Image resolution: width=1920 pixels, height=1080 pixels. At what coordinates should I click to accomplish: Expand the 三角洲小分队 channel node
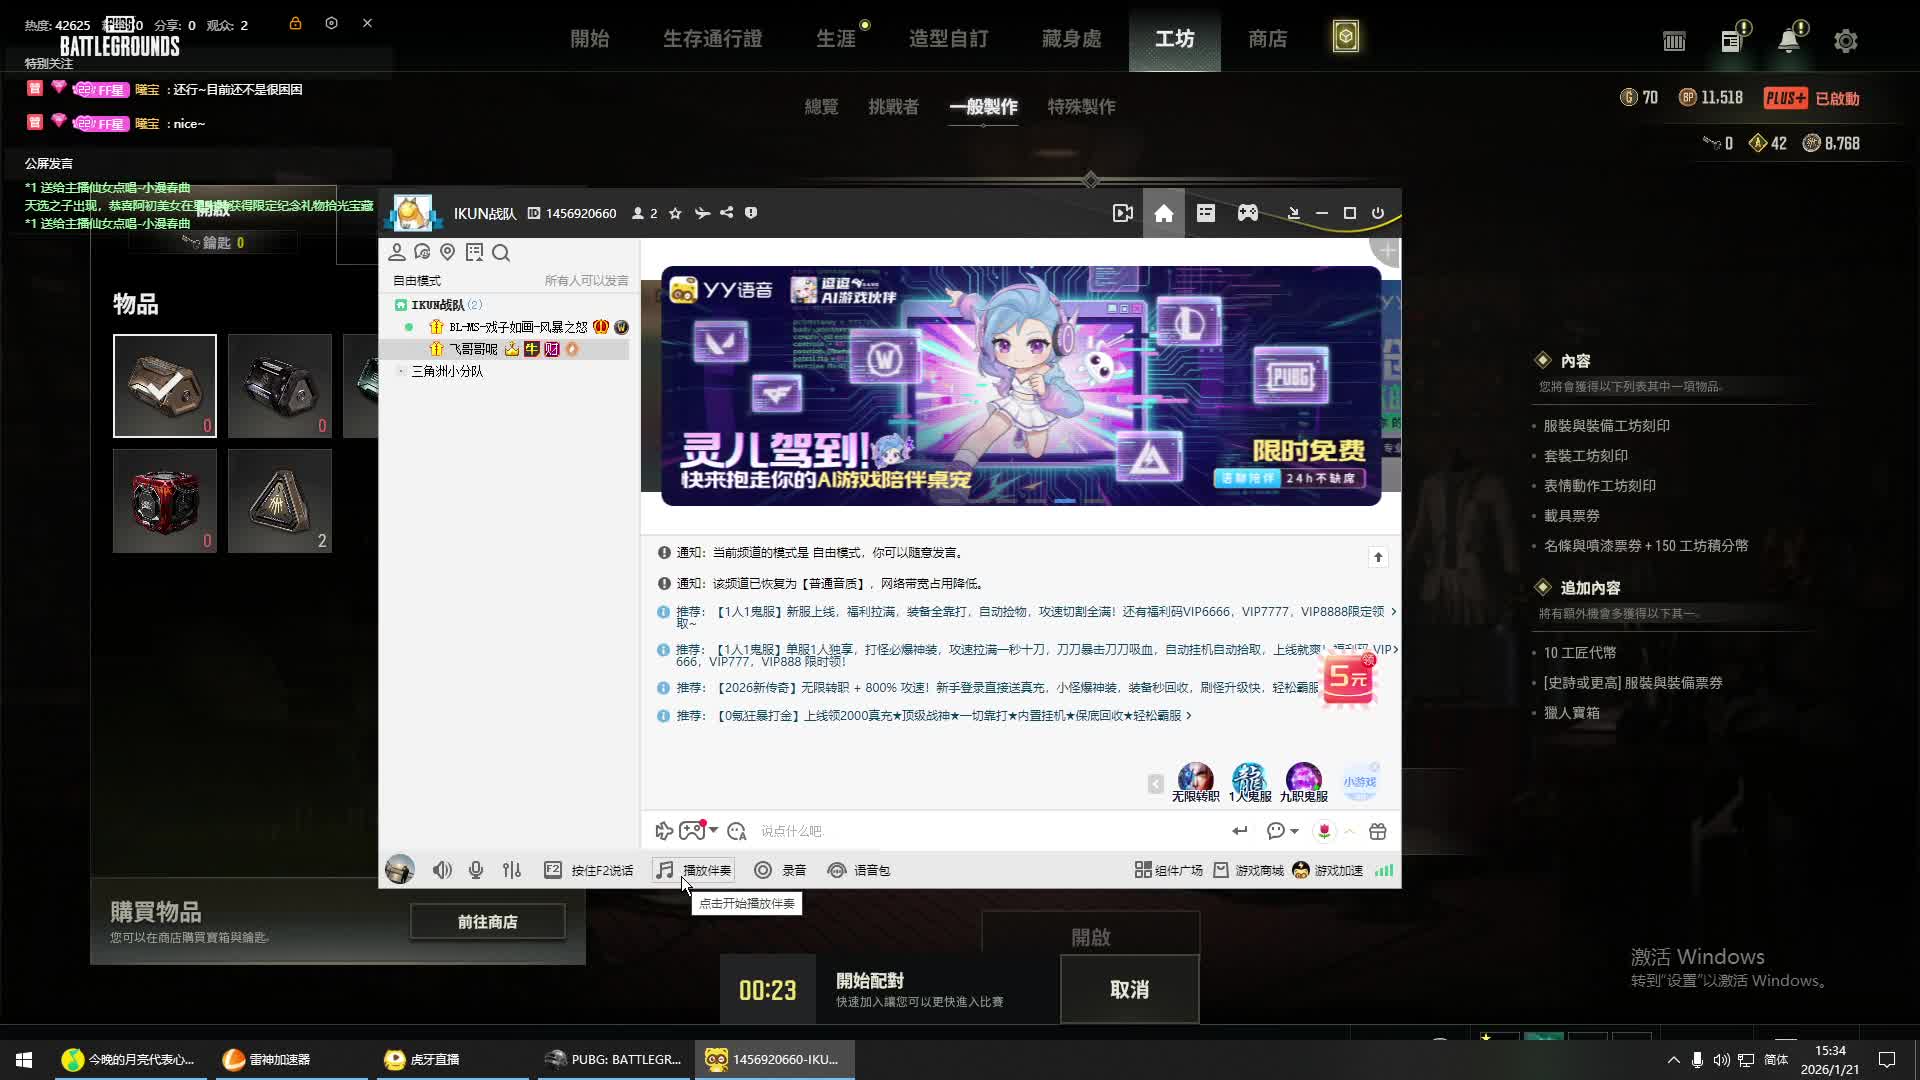[402, 371]
